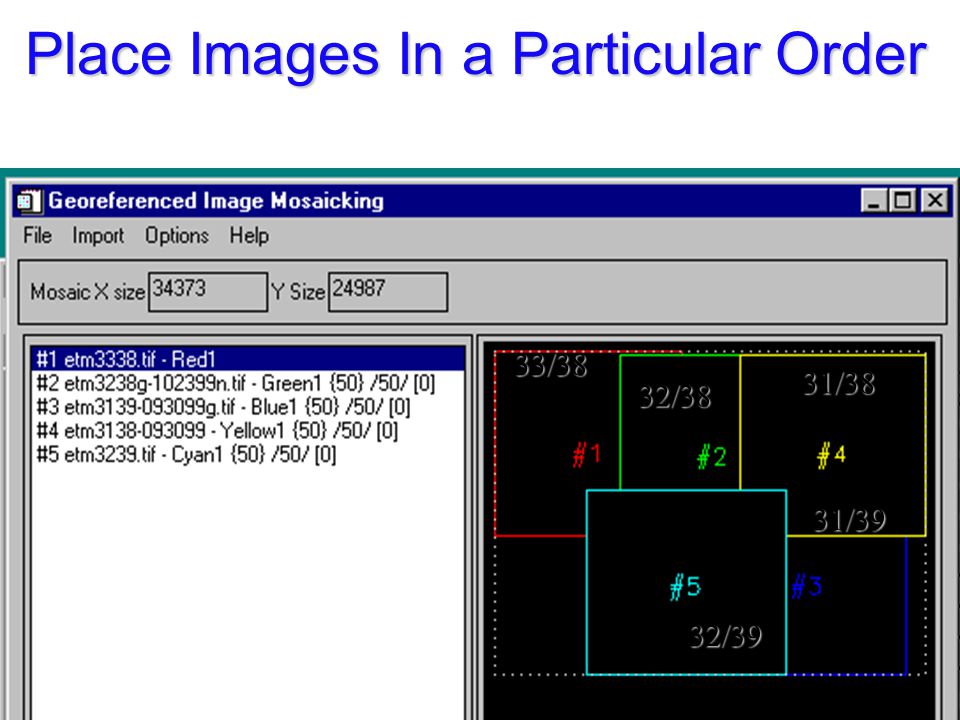Click the cyan #5 footprint label

coord(685,587)
